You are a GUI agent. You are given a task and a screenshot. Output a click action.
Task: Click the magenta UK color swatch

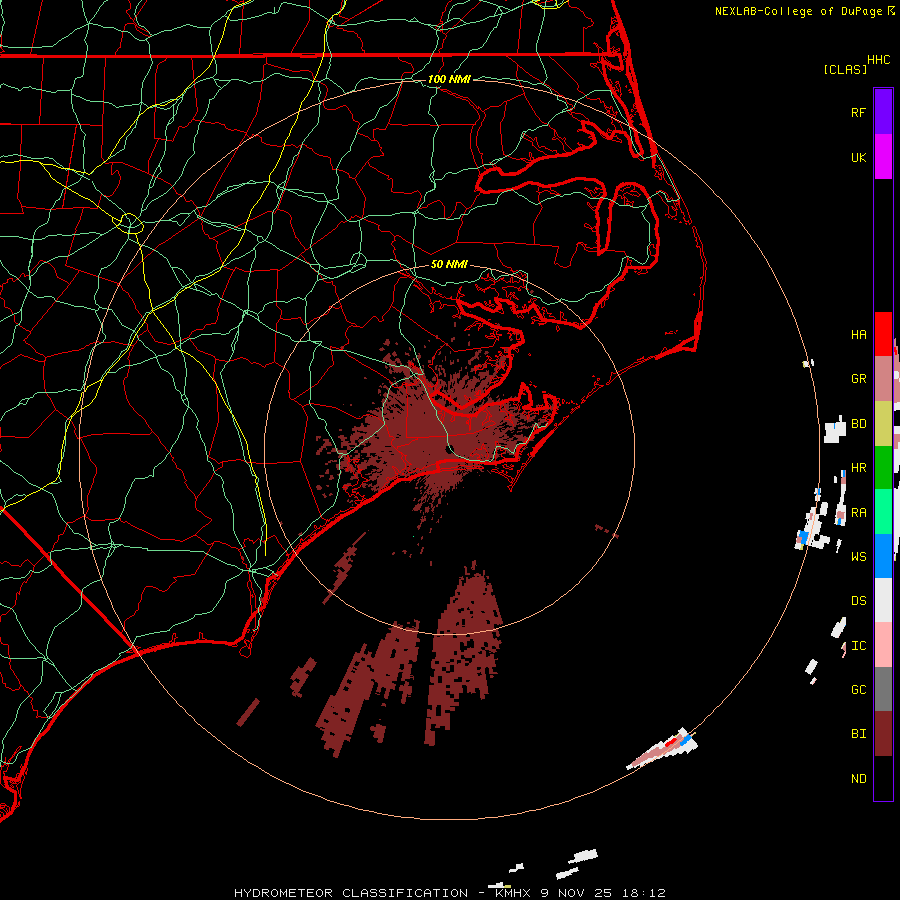883,157
